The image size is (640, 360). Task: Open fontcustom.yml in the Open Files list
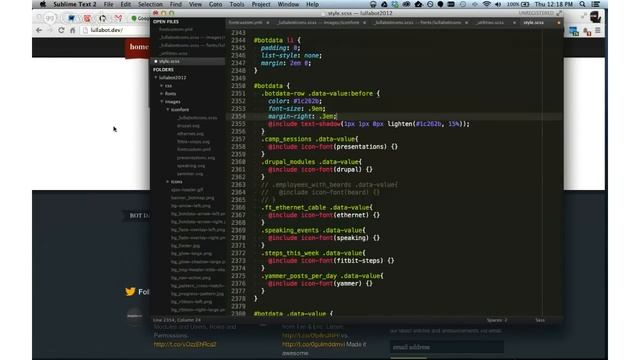[x=176, y=29]
